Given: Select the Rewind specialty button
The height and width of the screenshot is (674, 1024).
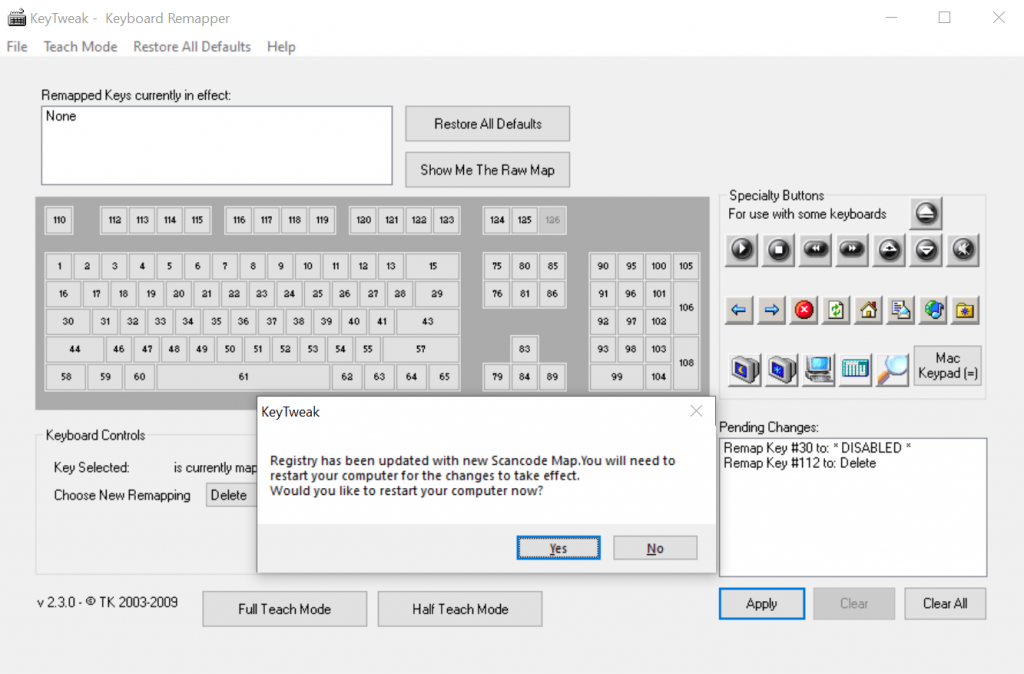Looking at the screenshot, I should 815,250.
